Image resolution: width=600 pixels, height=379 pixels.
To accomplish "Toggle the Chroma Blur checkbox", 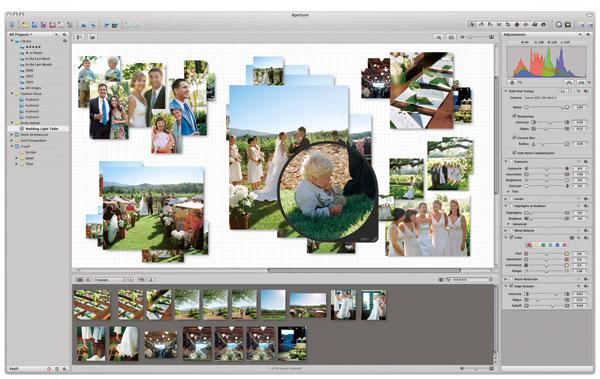I will click(x=514, y=137).
